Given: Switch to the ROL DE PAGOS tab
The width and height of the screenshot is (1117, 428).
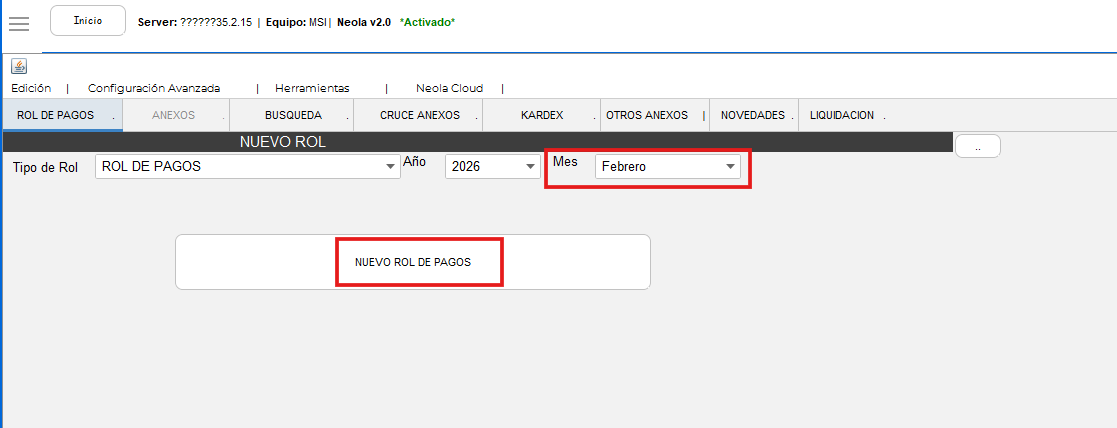Looking at the screenshot, I should click(x=56, y=115).
